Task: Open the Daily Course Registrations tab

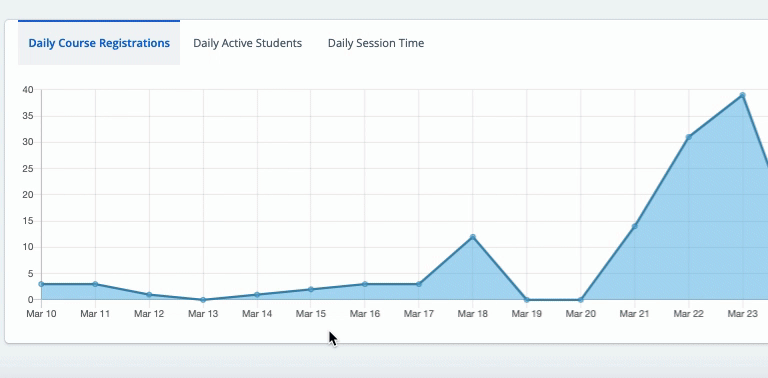Action: click(x=99, y=43)
